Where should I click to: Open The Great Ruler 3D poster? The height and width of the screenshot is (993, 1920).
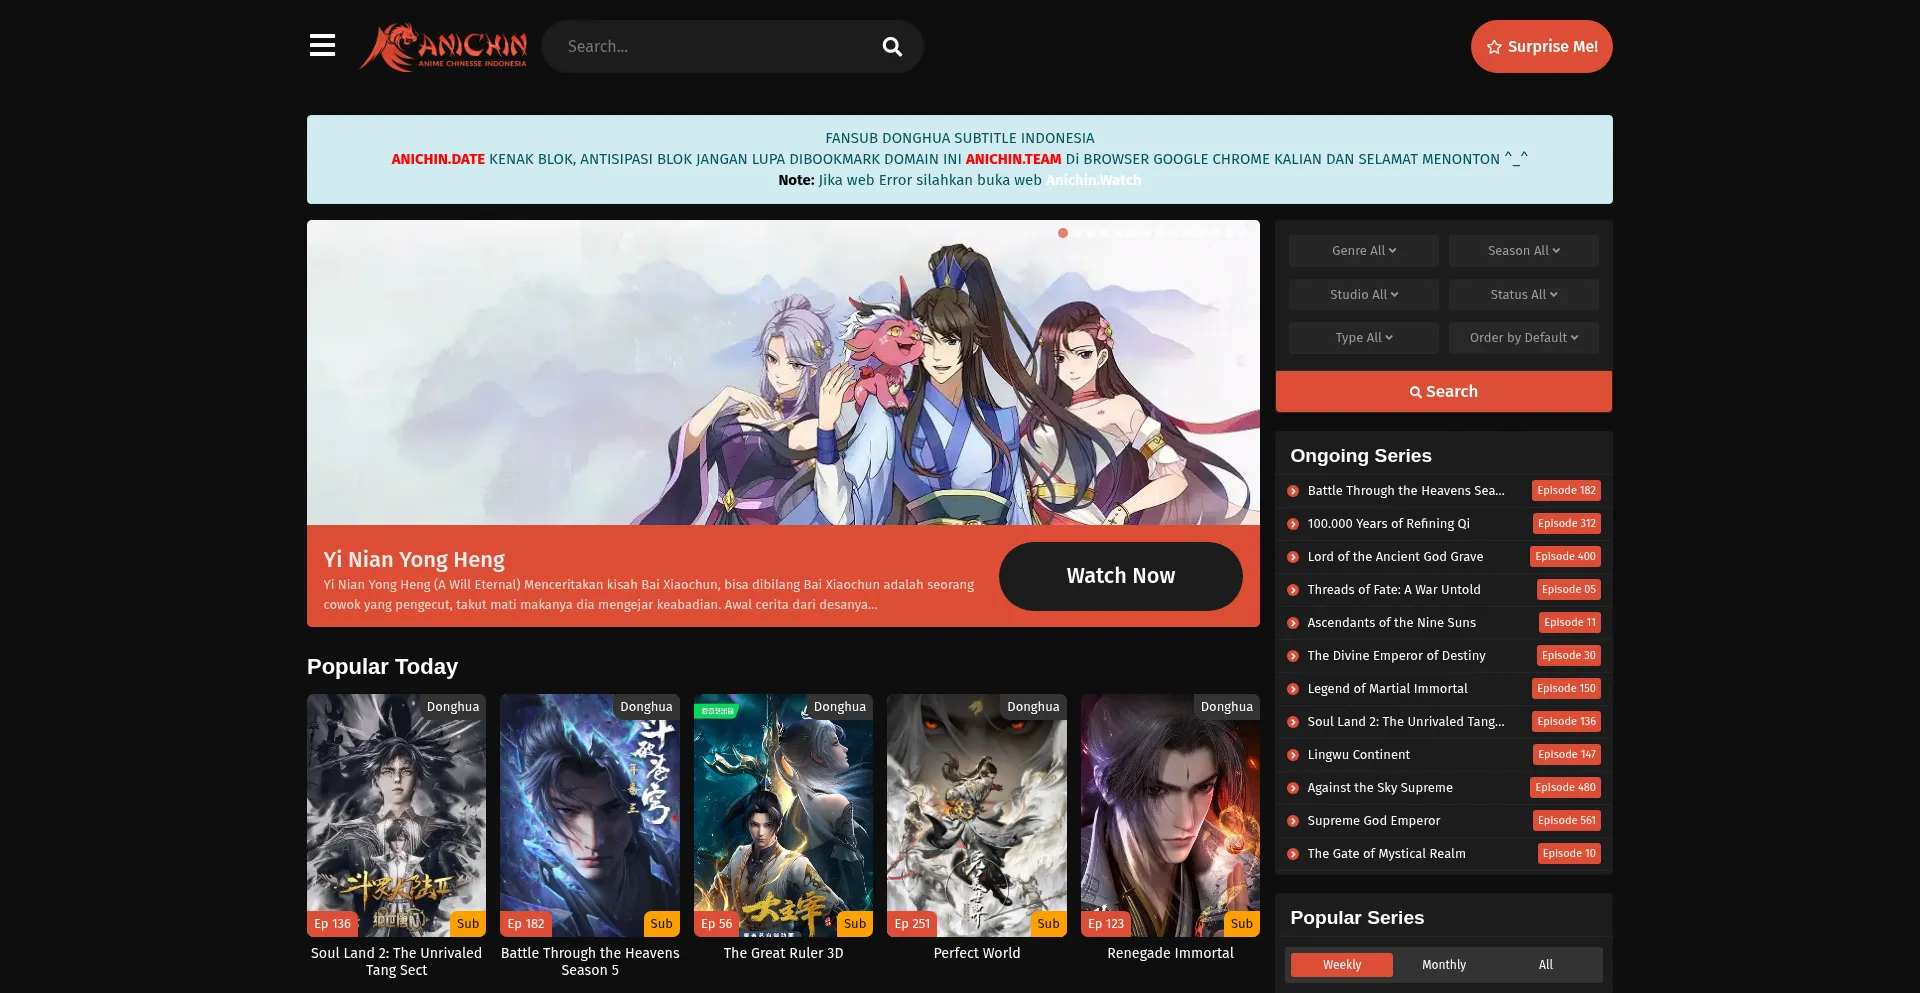(x=783, y=816)
